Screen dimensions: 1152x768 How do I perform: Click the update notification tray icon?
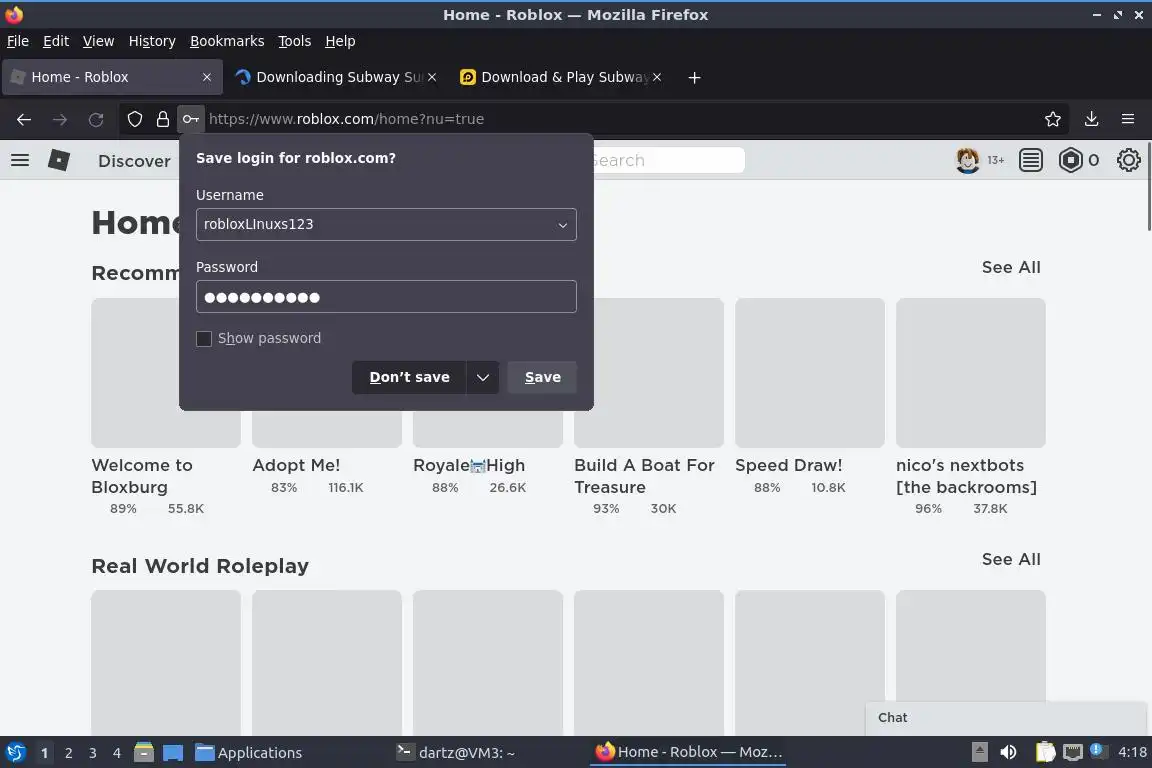pos(1097,750)
